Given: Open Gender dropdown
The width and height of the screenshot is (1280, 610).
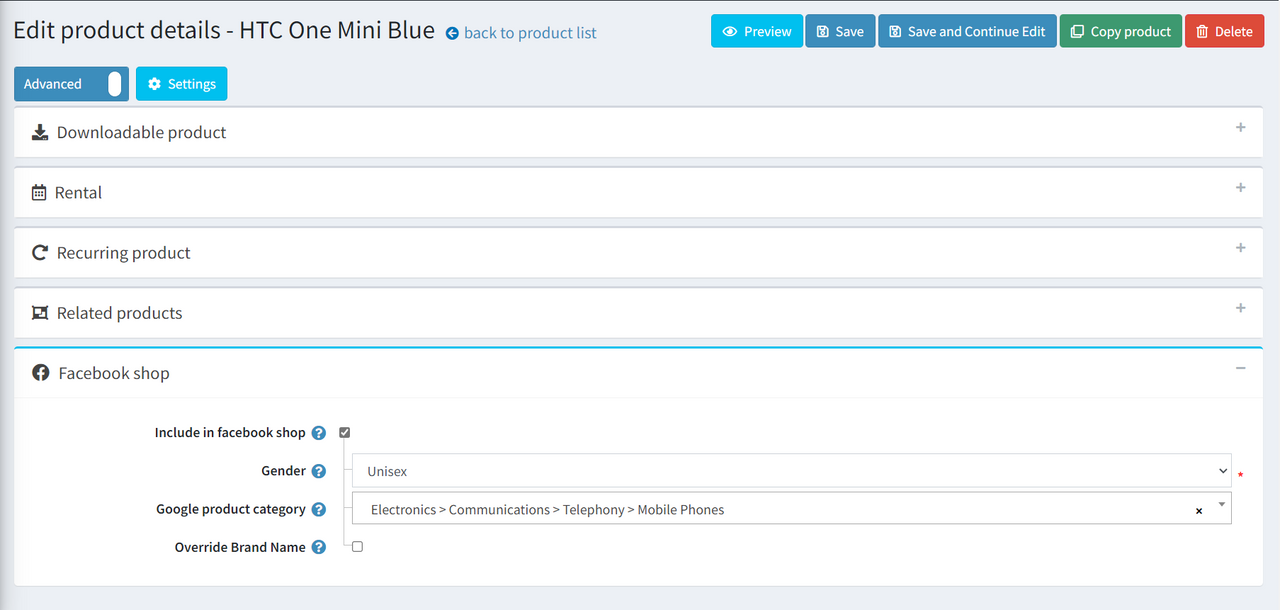Looking at the screenshot, I should pyautogui.click(x=791, y=471).
